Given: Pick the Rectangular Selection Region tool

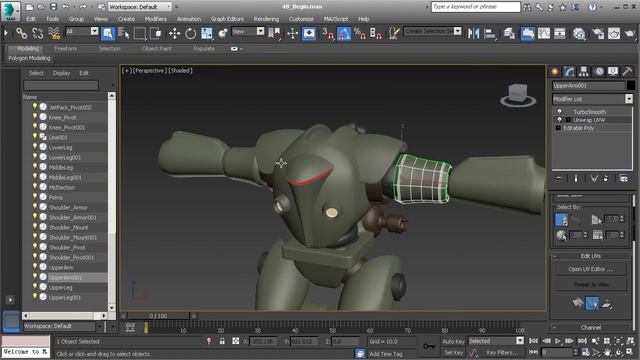Looking at the screenshot, I should click(140, 33).
